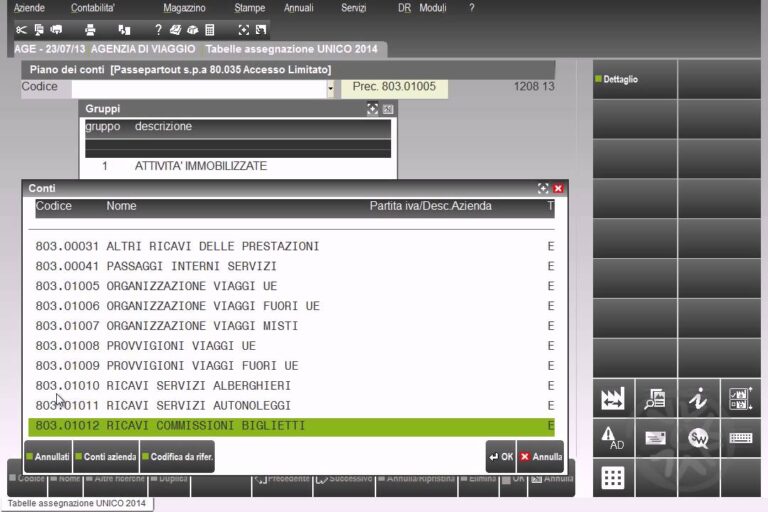Screen dimensions: 768x512
Task: Click the checklist factory settings icon
Action: point(740,398)
